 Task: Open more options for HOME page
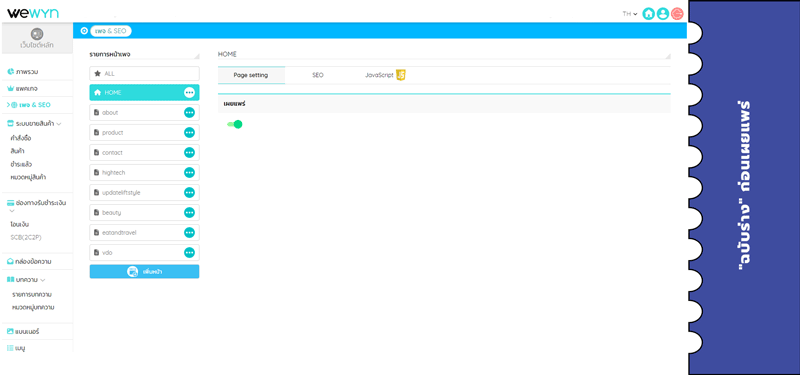189,92
